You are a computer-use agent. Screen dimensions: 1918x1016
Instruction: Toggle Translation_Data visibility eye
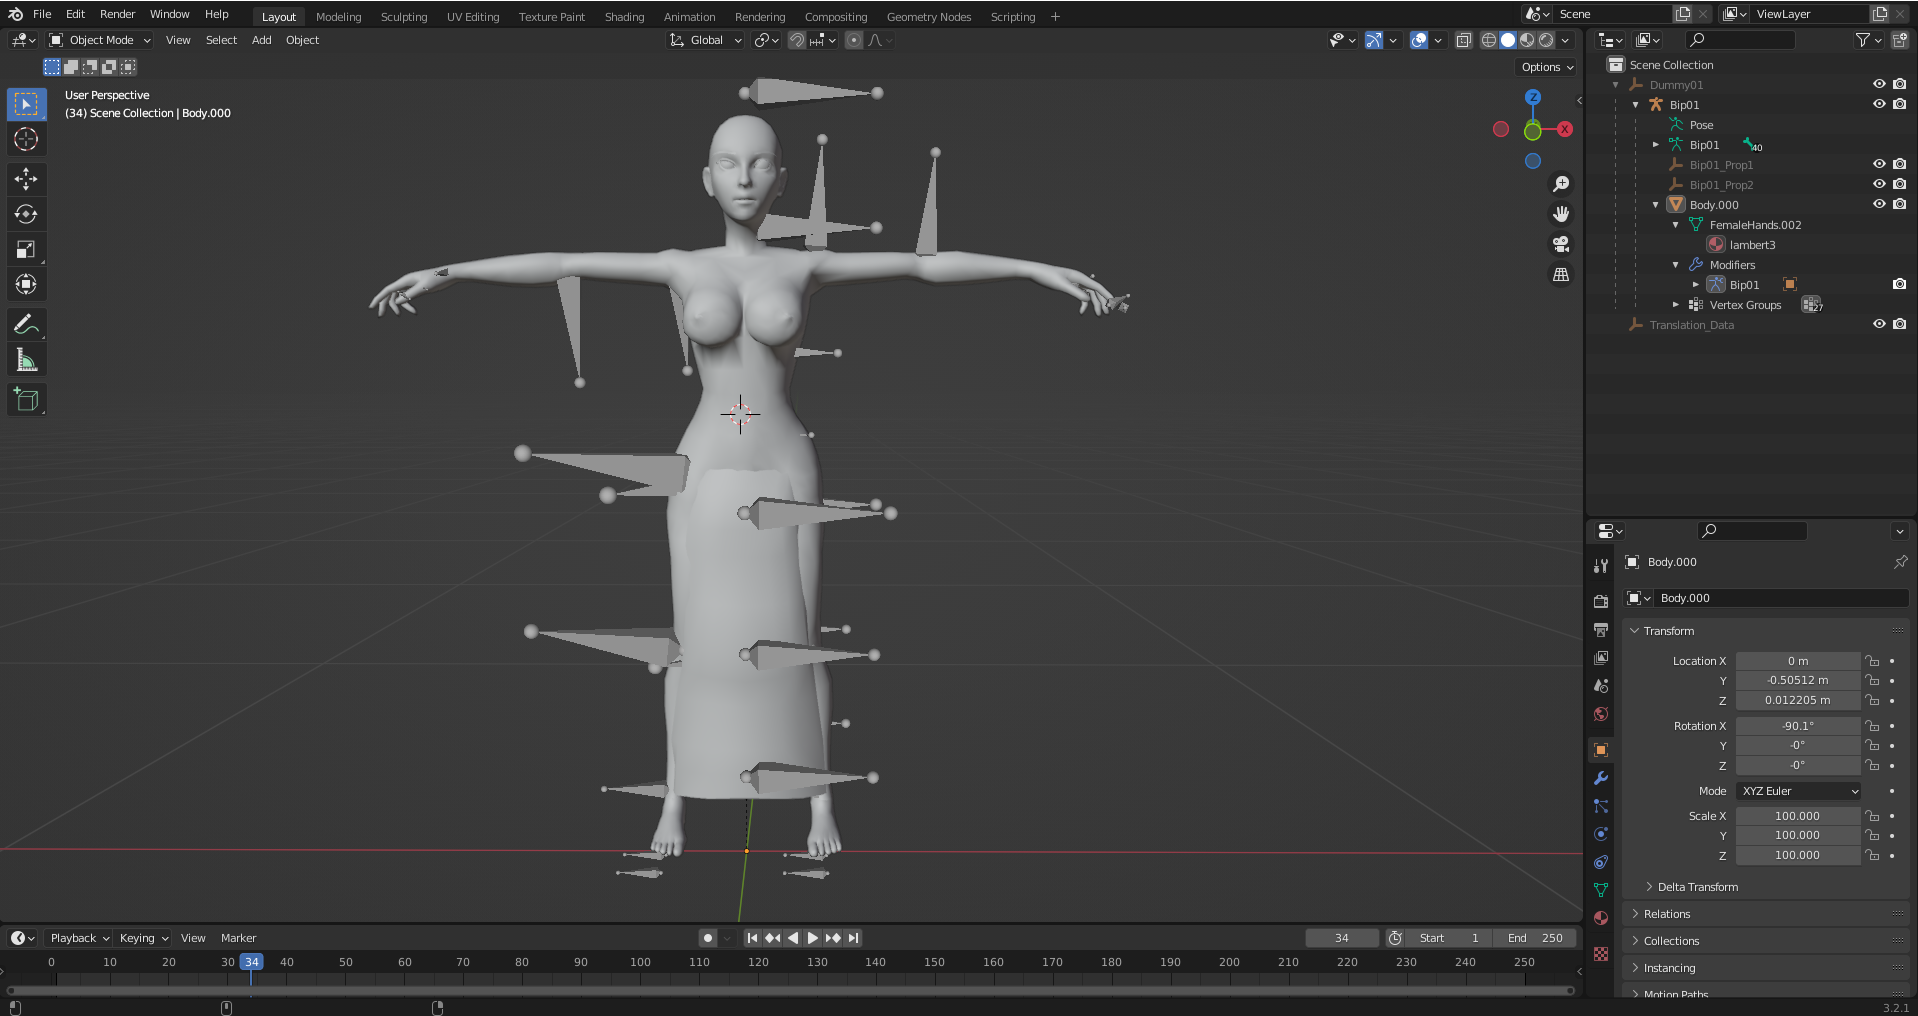pyautogui.click(x=1879, y=324)
